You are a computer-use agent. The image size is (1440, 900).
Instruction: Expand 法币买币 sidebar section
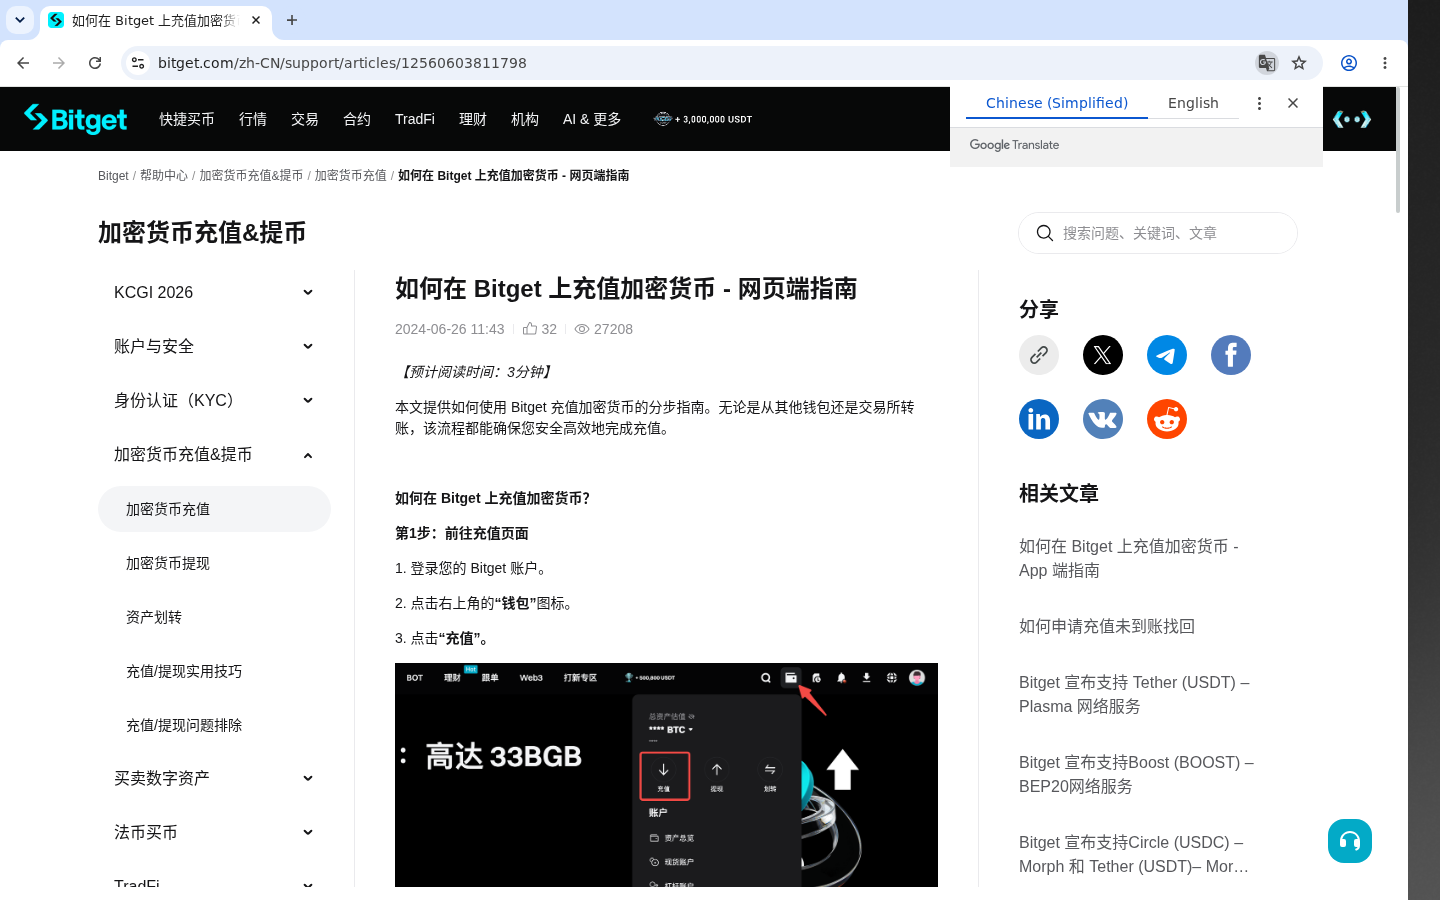pyautogui.click(x=214, y=832)
